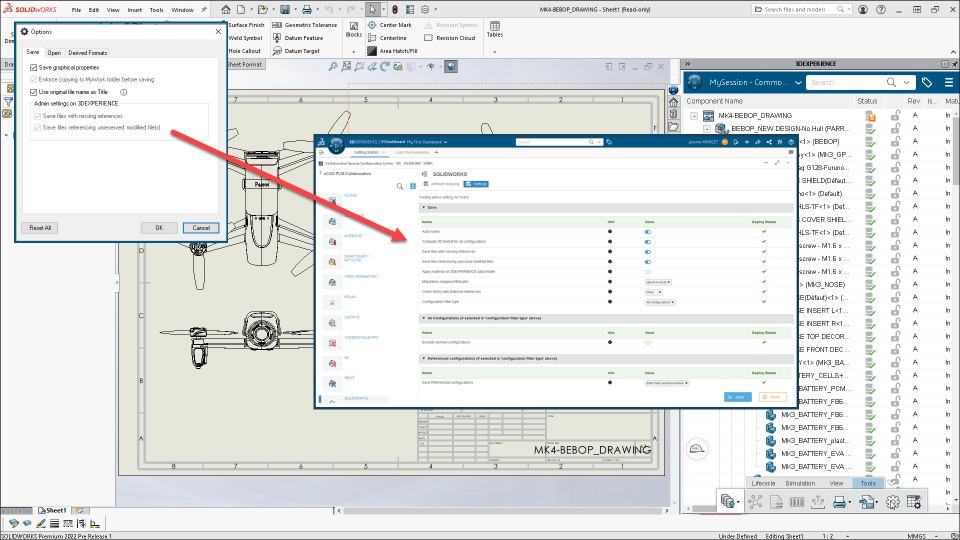Click the info icon beside Use original file name
This screenshot has width=960, height=540.
coord(123,92)
